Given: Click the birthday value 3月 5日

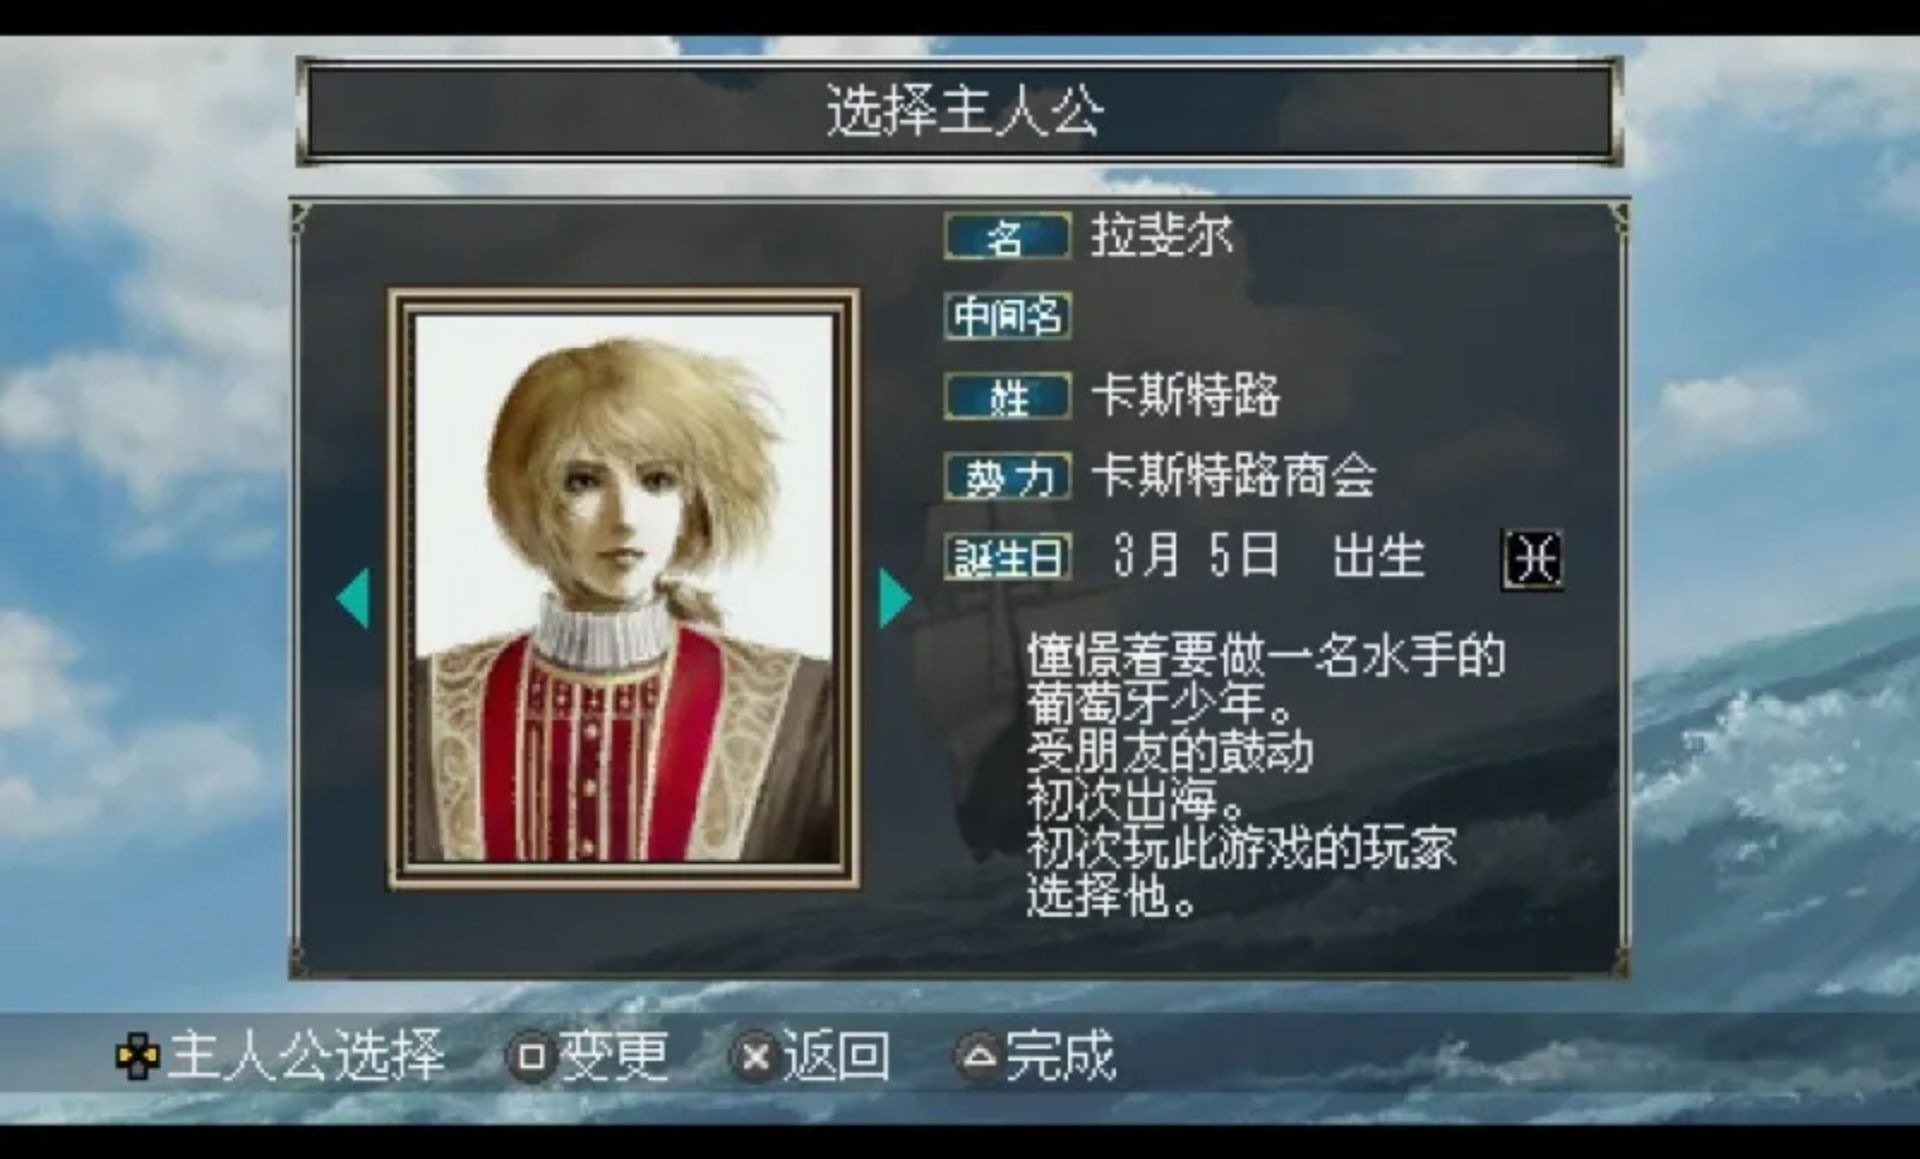Looking at the screenshot, I should pos(1196,556).
